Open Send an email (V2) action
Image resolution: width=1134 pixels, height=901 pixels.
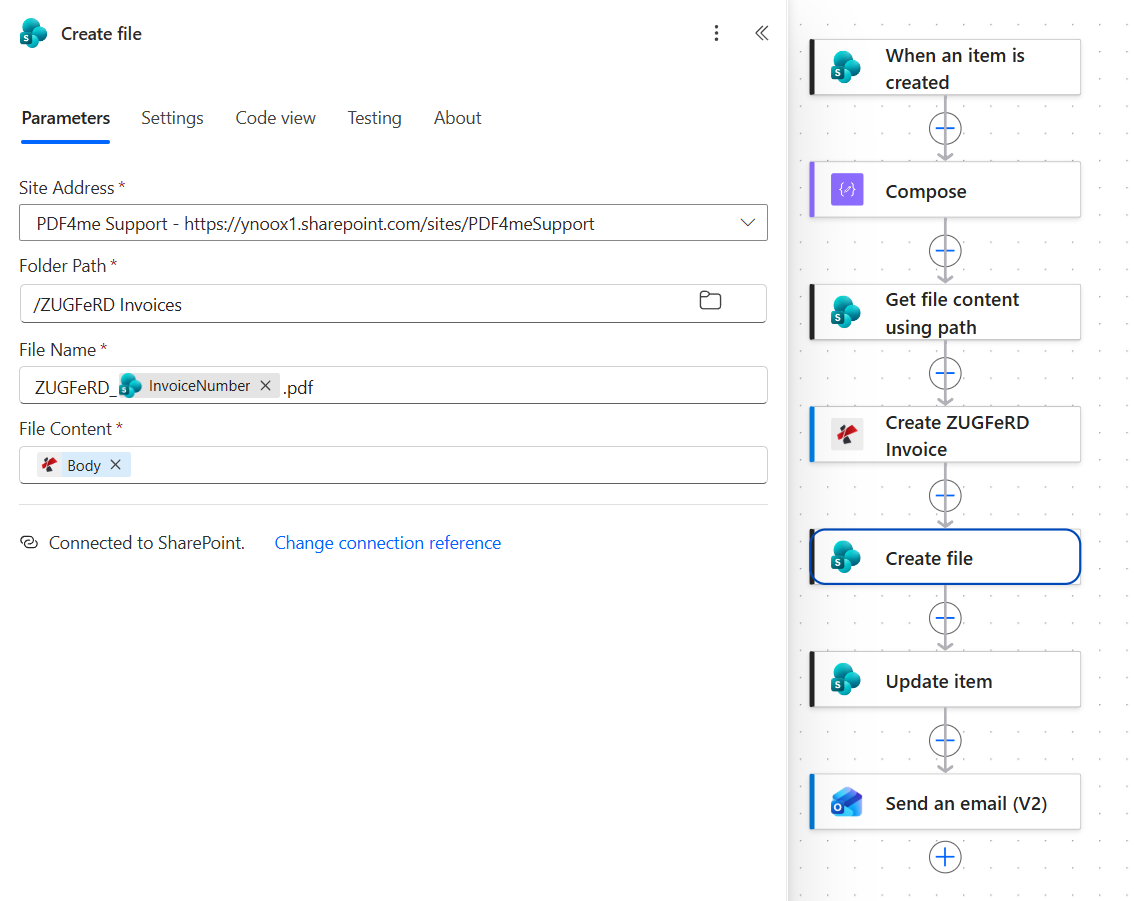945,802
